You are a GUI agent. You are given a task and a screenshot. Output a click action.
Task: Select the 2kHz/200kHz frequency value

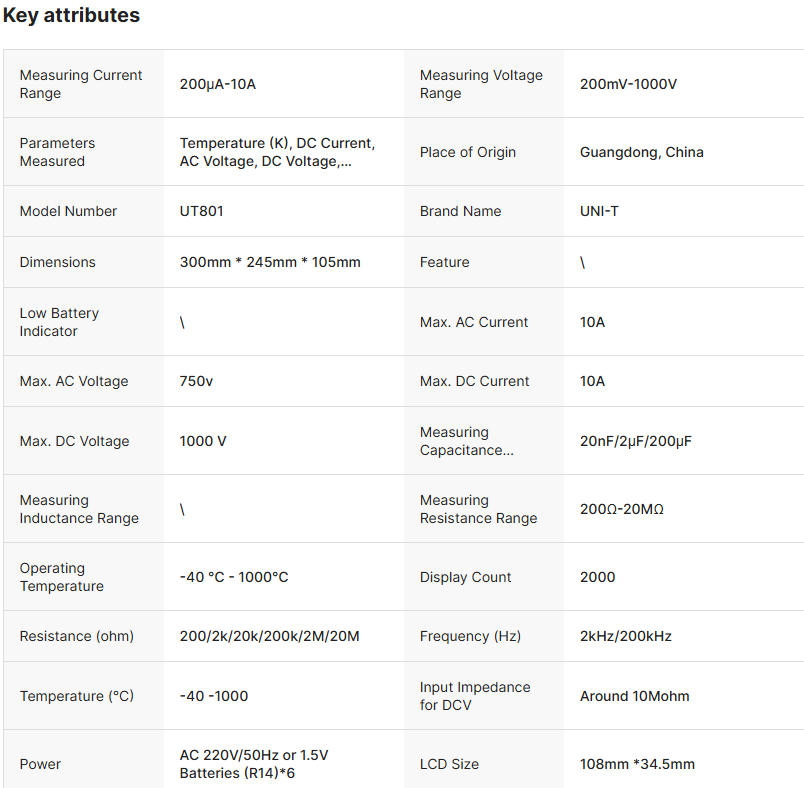coord(625,636)
